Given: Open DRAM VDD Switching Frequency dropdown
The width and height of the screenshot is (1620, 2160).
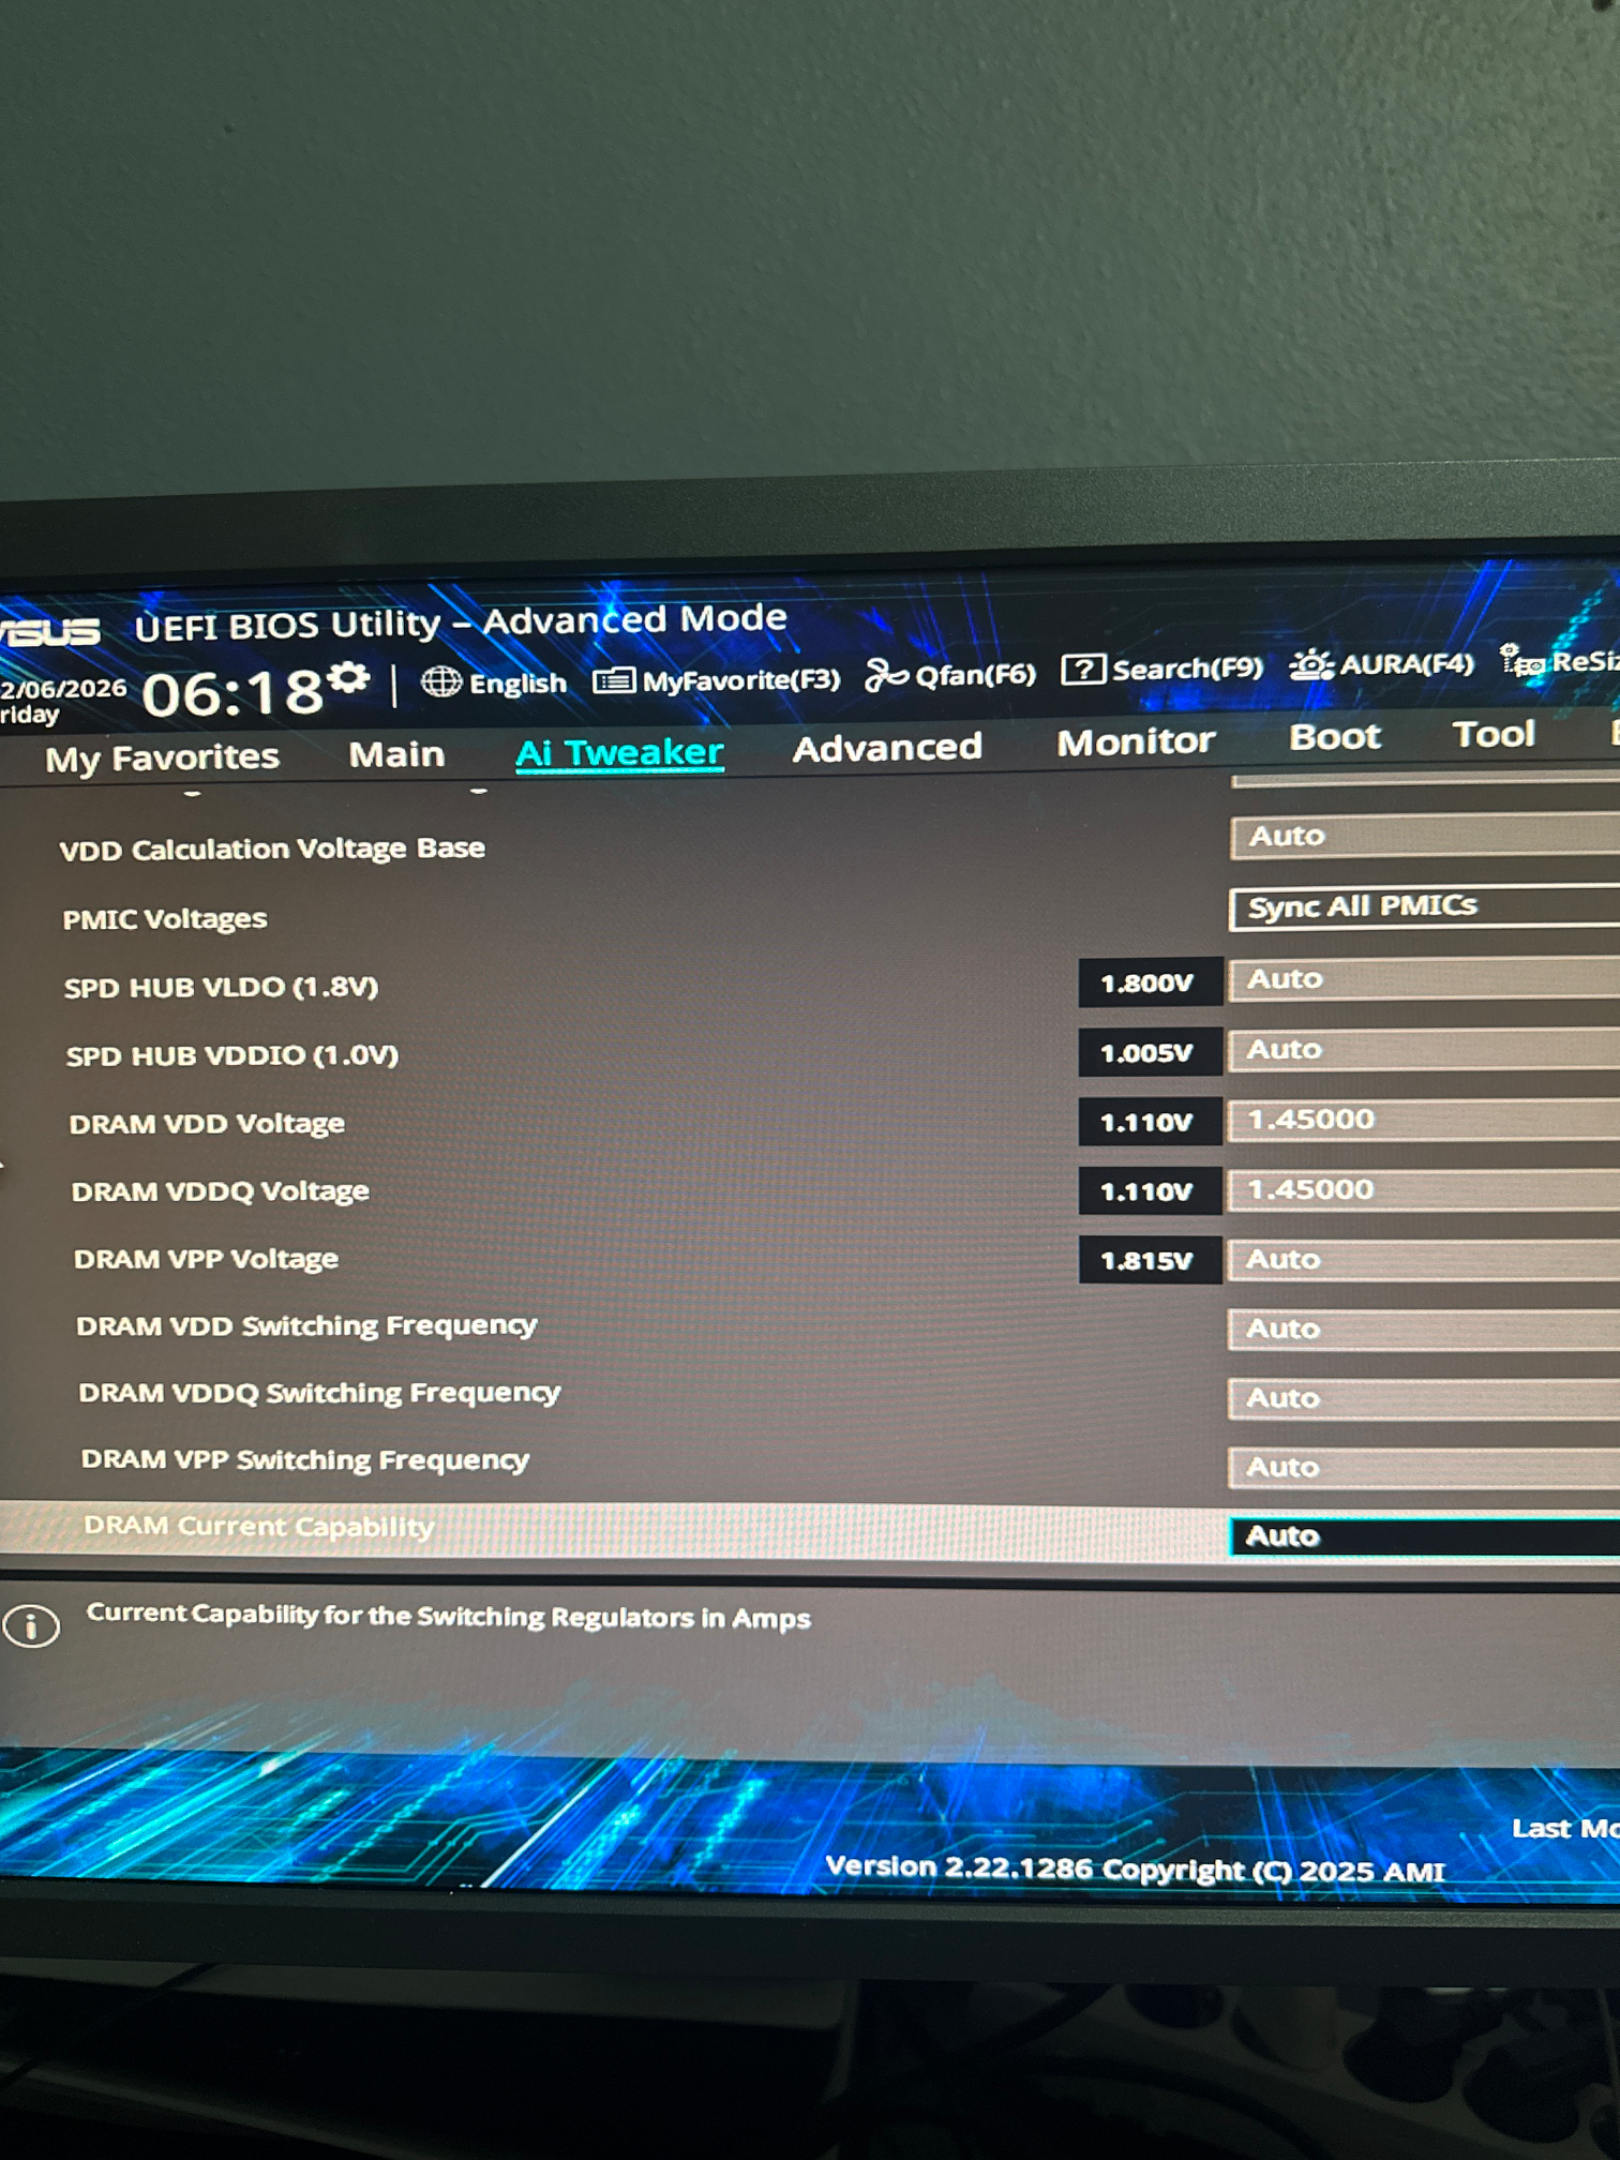Looking at the screenshot, I should coord(1424,1329).
